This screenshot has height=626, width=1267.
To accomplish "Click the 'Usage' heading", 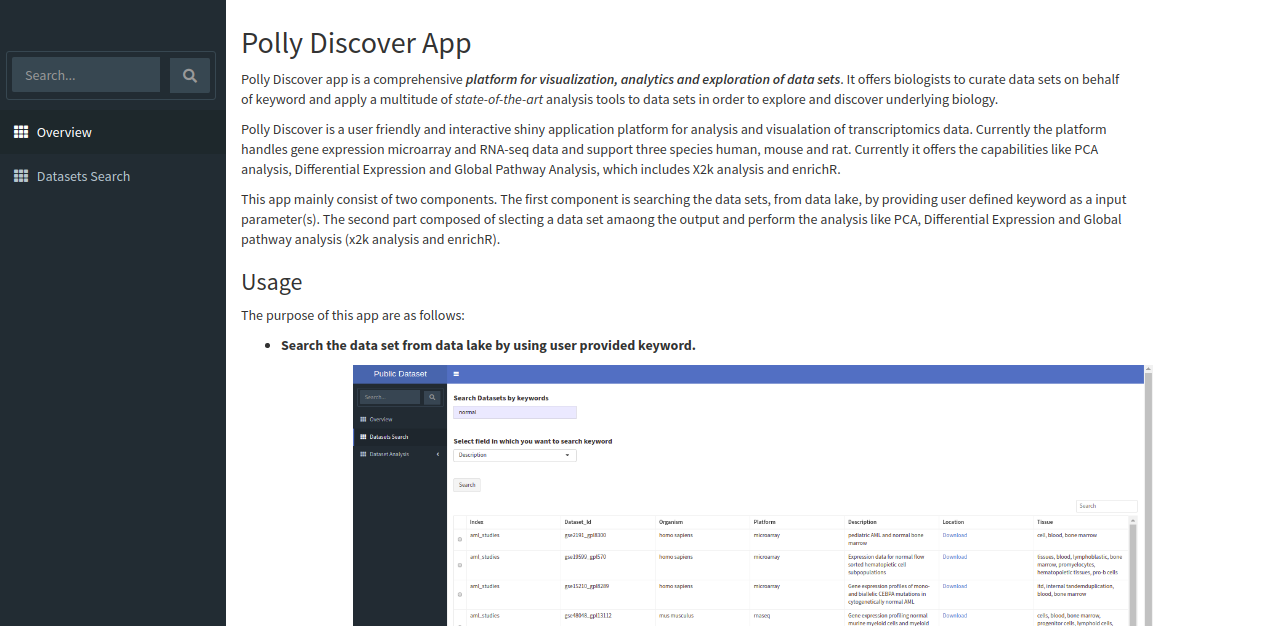I will pyautogui.click(x=272, y=281).
